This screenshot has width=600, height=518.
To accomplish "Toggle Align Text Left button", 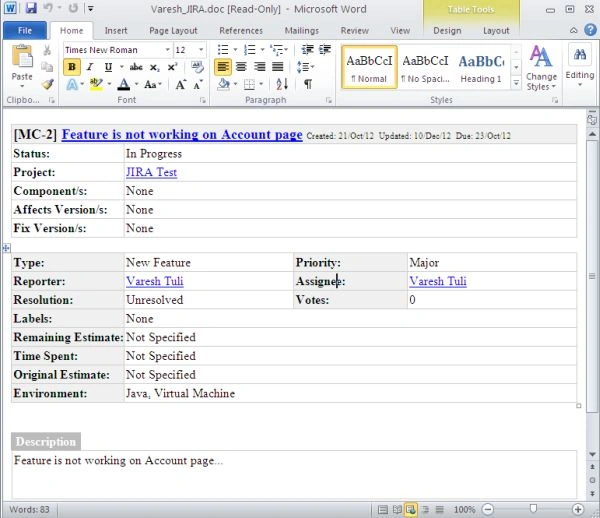I will 223,67.
